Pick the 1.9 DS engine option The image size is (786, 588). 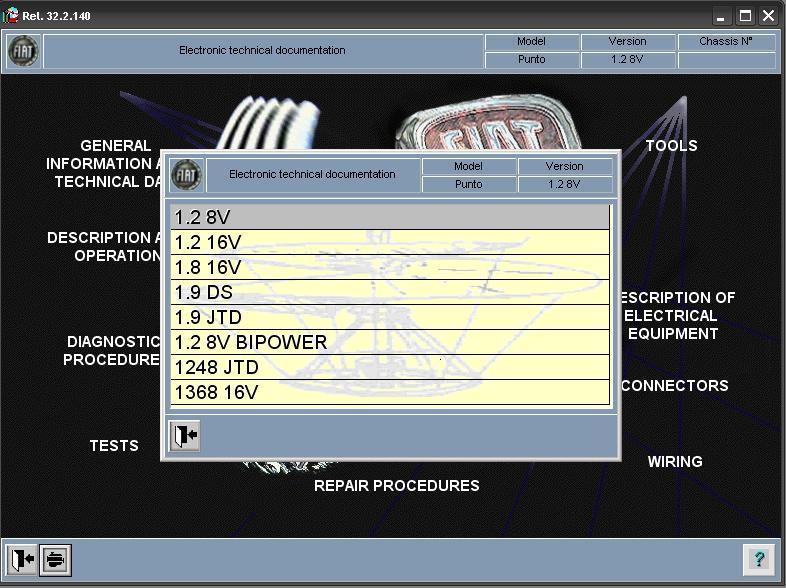(390, 292)
